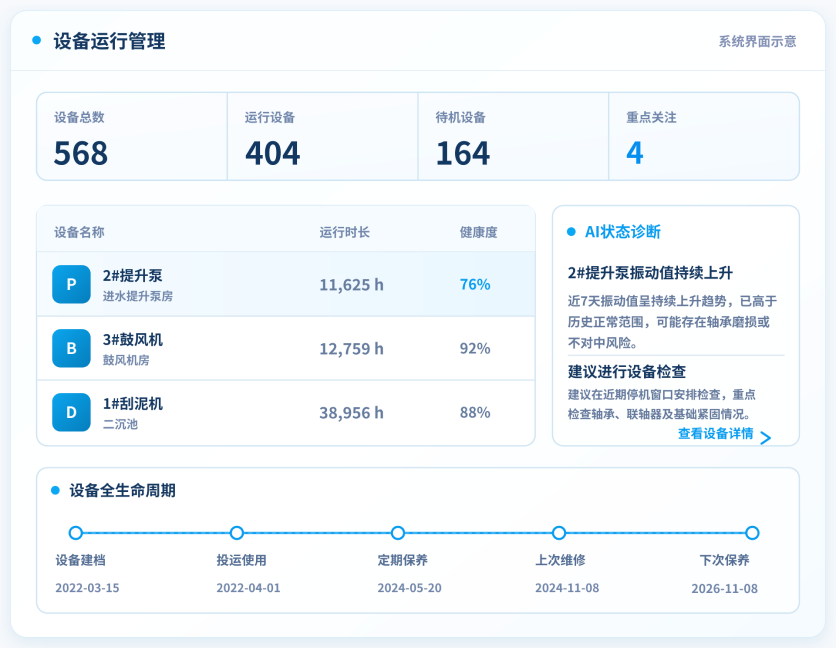
Task: Click the 设备建档 stage label
Action: pyautogui.click(x=81, y=560)
